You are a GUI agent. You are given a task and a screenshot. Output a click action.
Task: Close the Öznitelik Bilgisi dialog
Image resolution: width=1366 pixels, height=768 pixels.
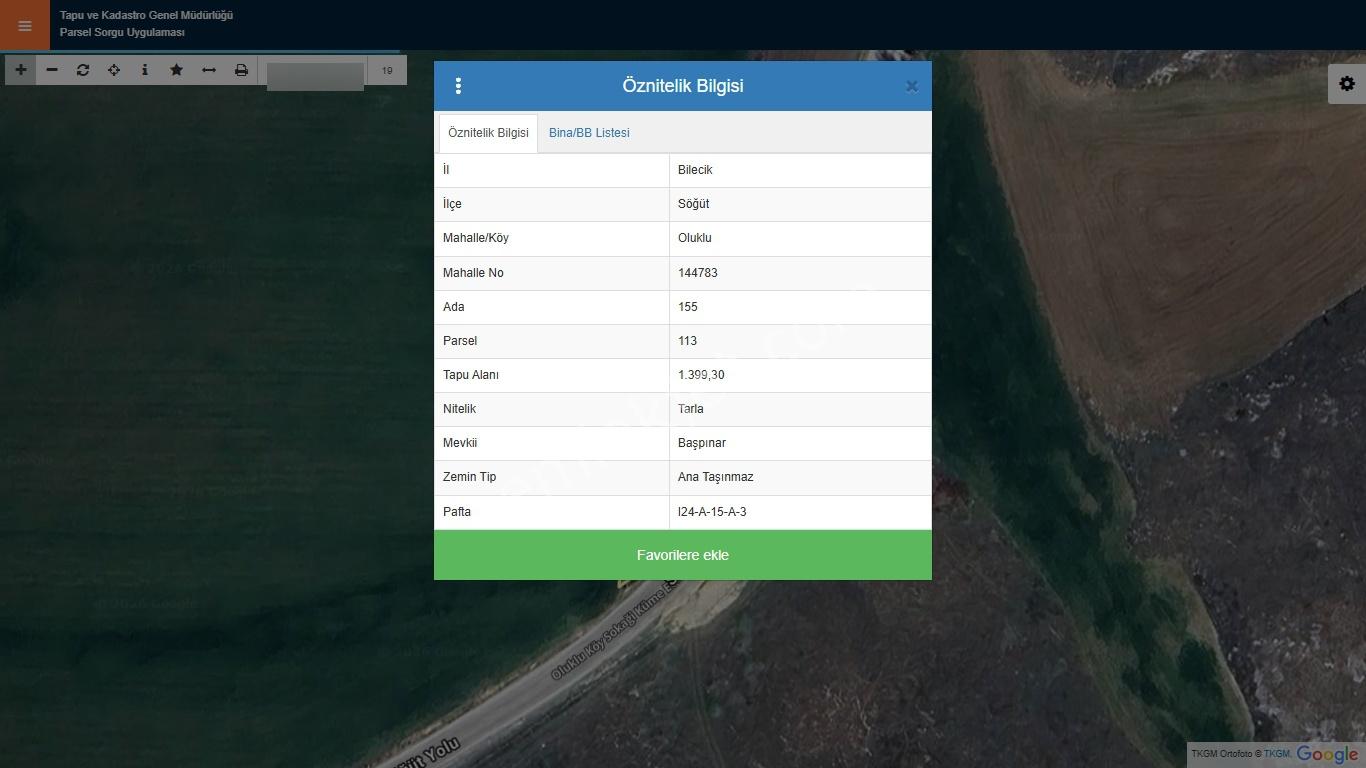[911, 86]
